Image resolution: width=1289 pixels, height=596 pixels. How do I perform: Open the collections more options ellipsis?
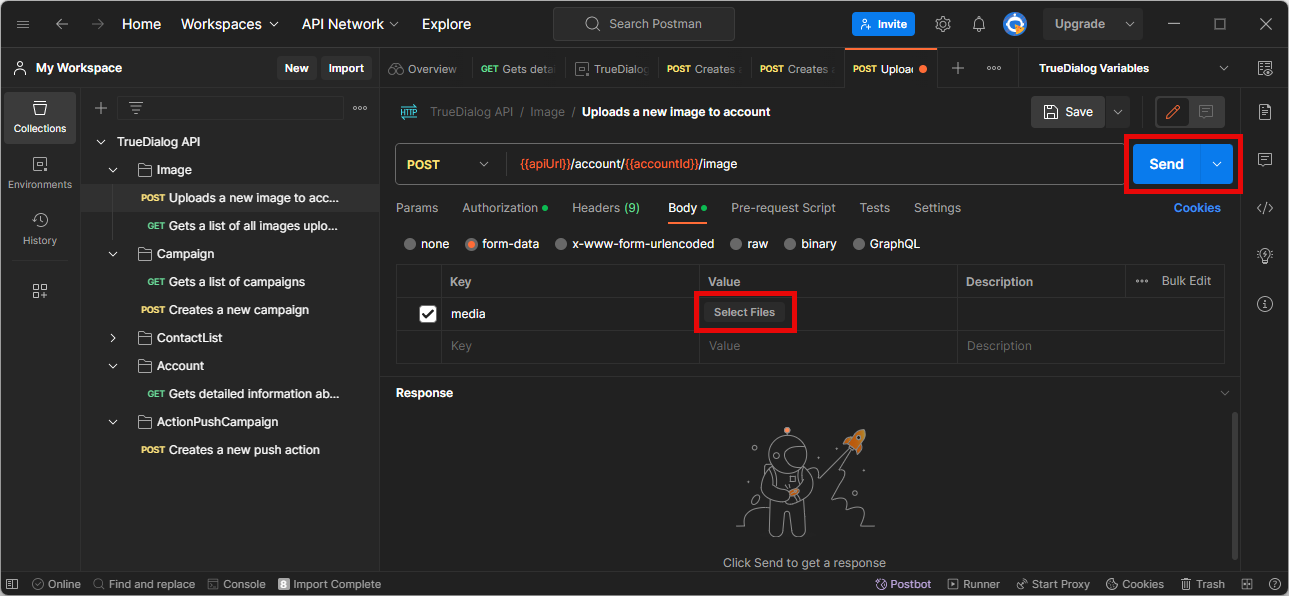(360, 108)
